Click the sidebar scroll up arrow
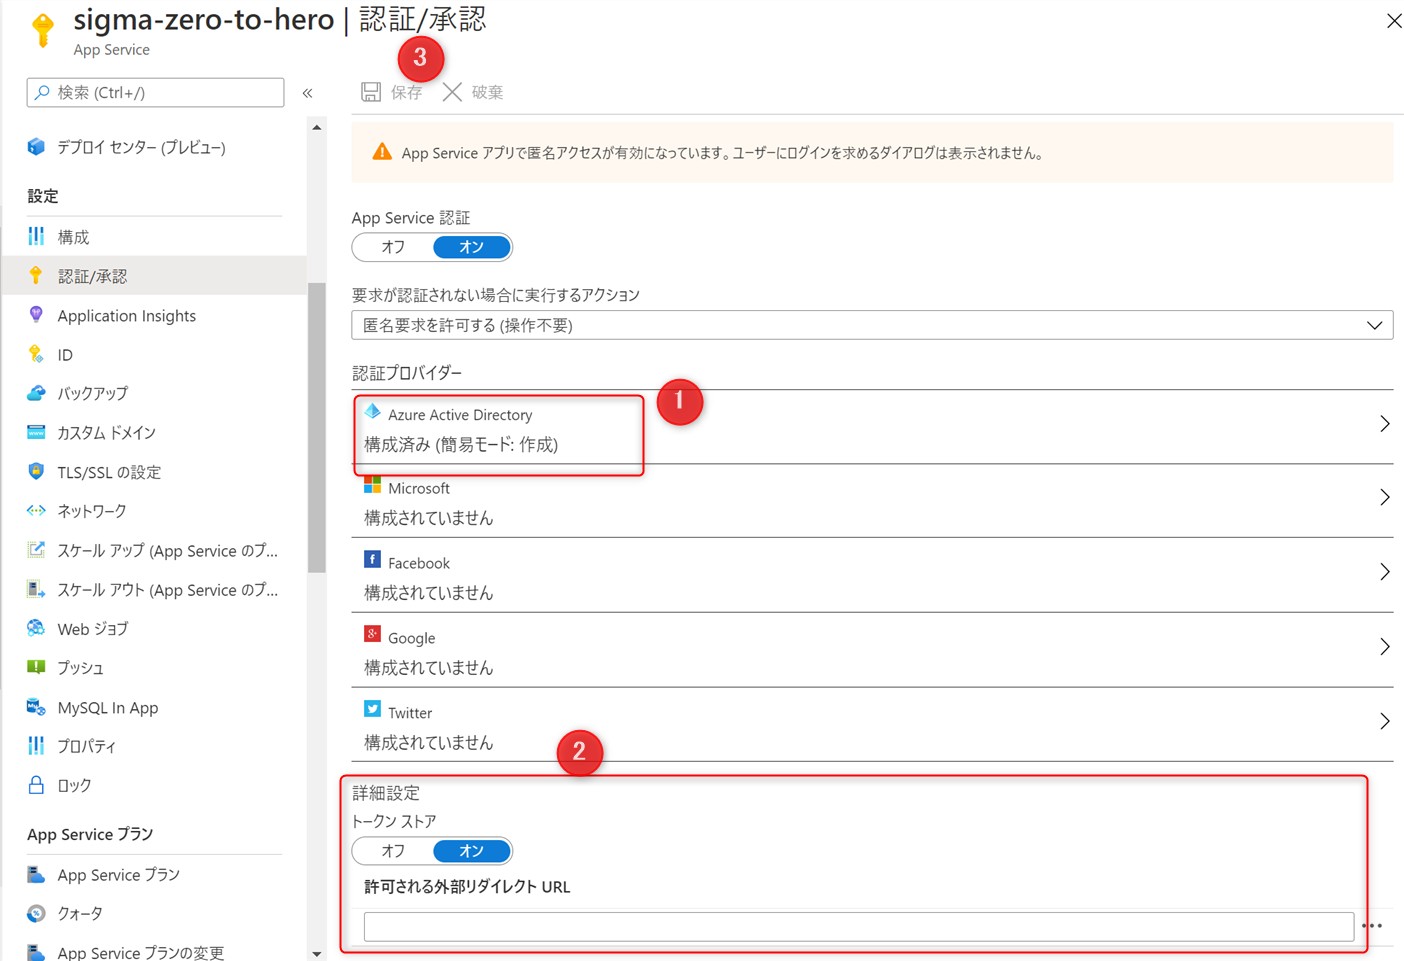This screenshot has height=961, width=1404. tap(317, 127)
